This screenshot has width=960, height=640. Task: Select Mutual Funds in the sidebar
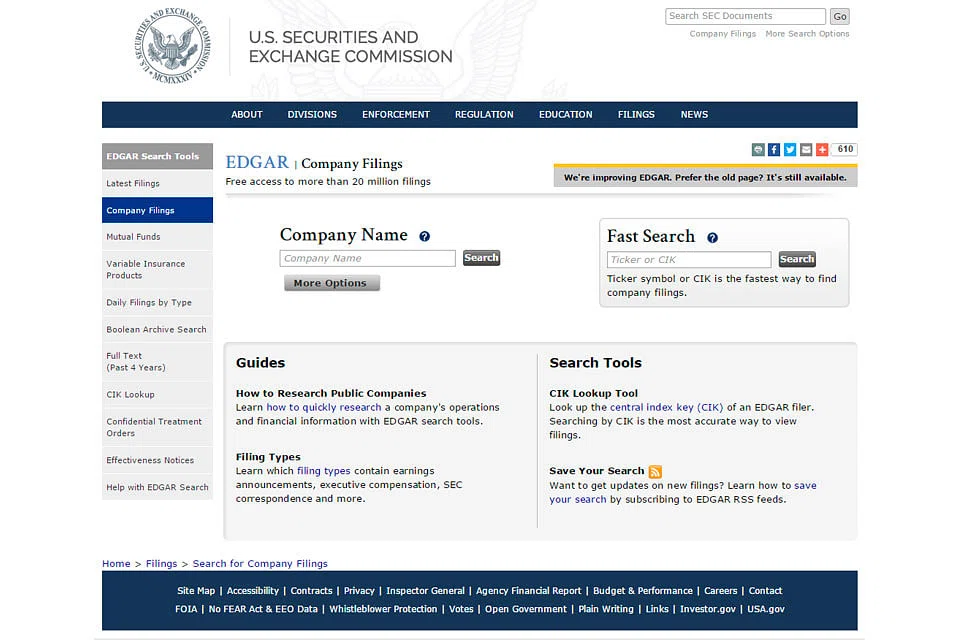click(x=134, y=237)
